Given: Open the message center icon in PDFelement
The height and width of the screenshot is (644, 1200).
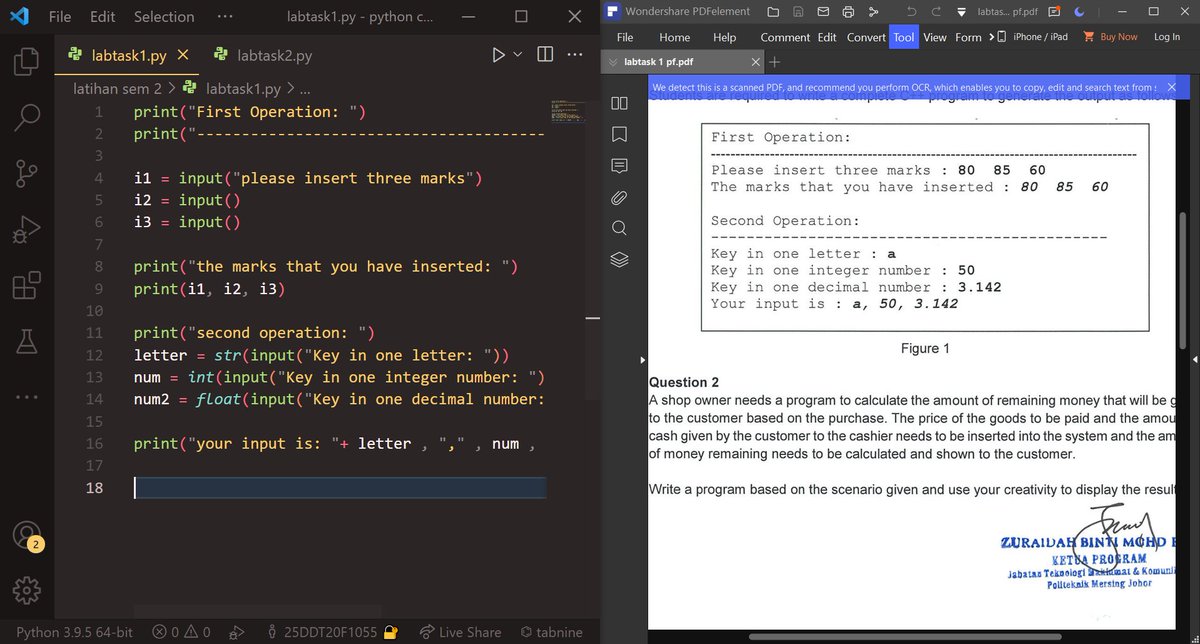Looking at the screenshot, I should pyautogui.click(x=1054, y=11).
